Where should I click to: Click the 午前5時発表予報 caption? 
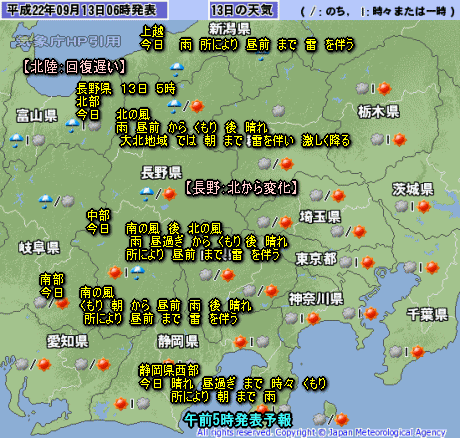(x=238, y=420)
